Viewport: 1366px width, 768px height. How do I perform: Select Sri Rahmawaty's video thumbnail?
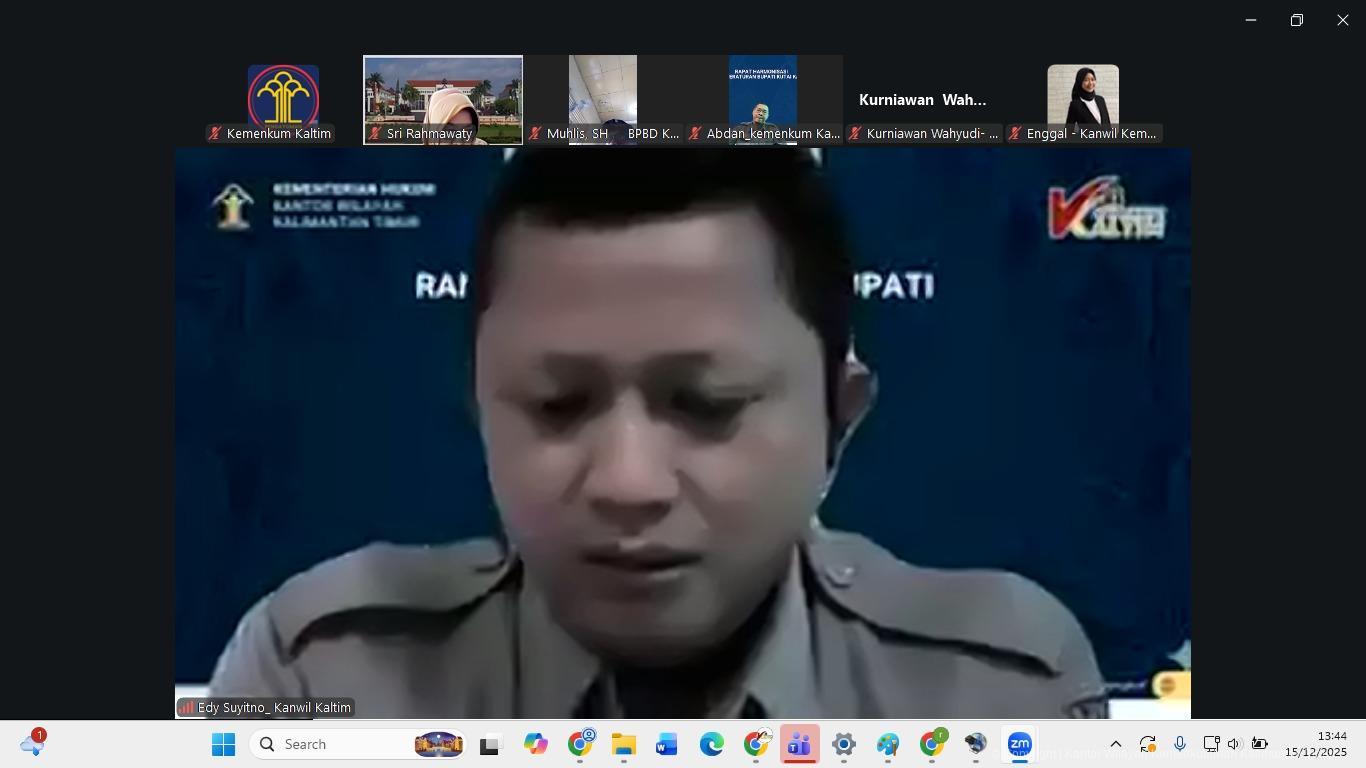[x=443, y=100]
